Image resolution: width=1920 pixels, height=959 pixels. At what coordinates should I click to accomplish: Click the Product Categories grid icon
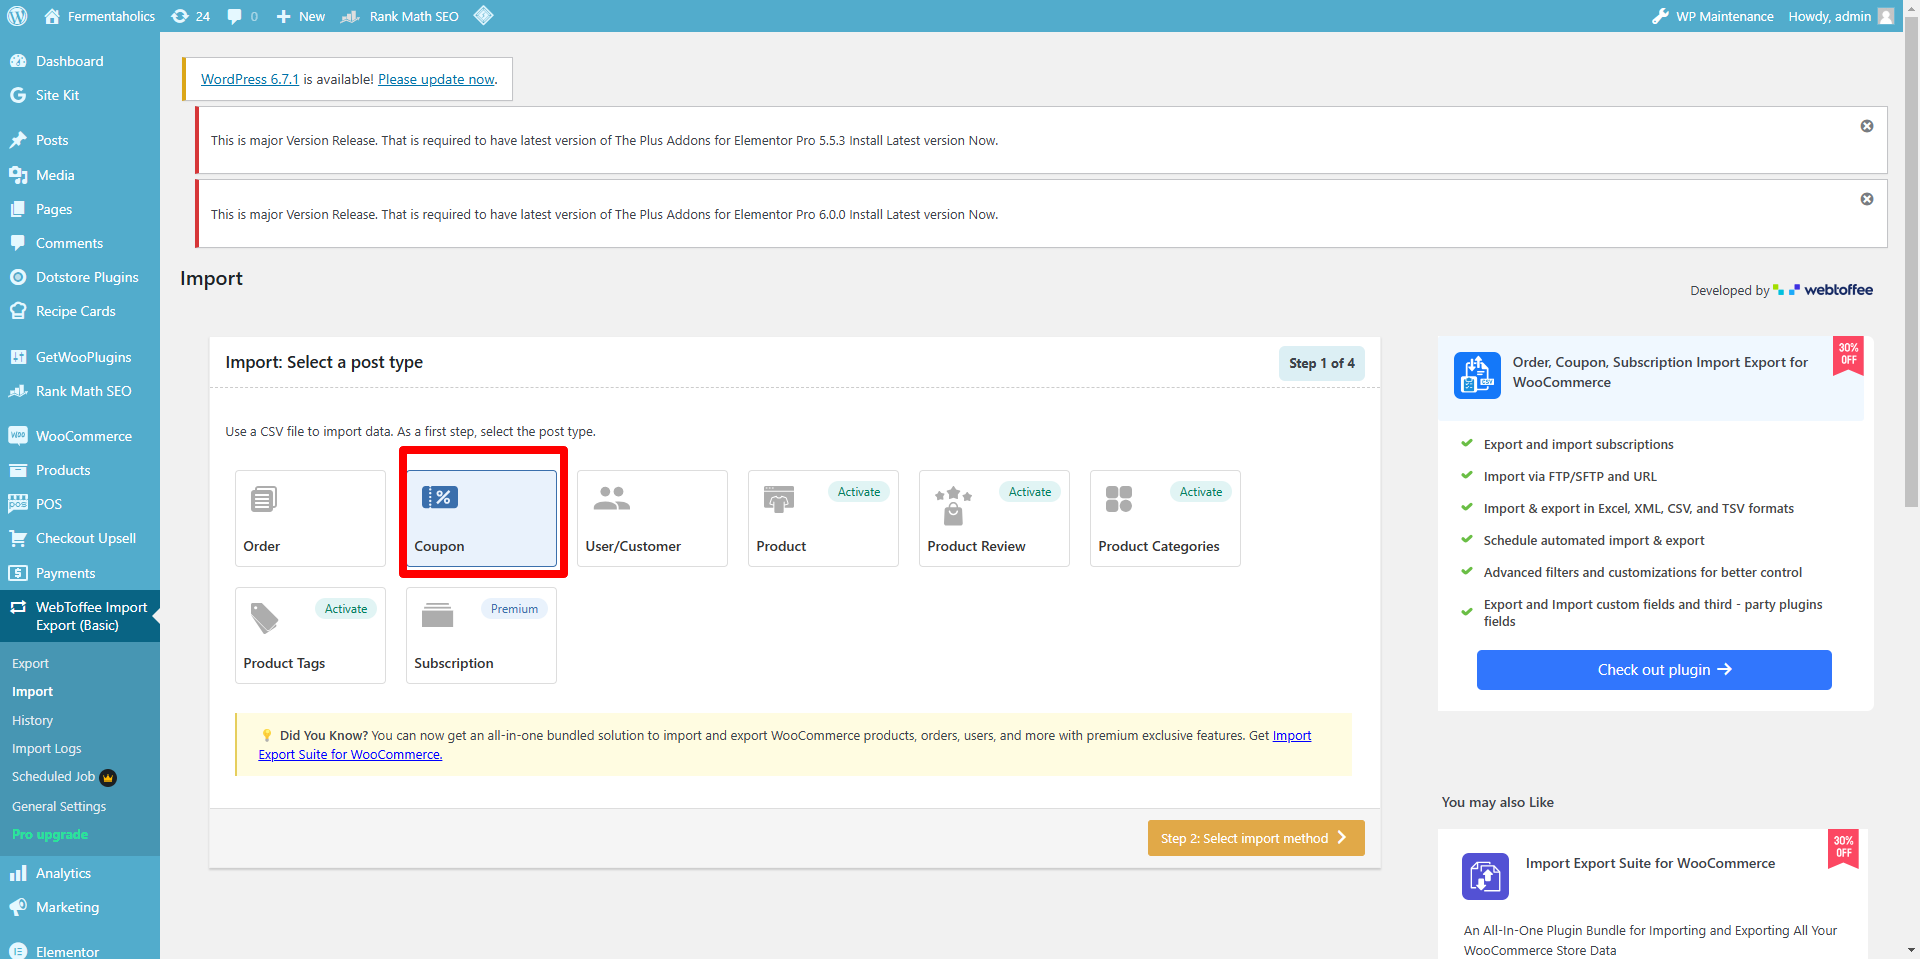1119,499
